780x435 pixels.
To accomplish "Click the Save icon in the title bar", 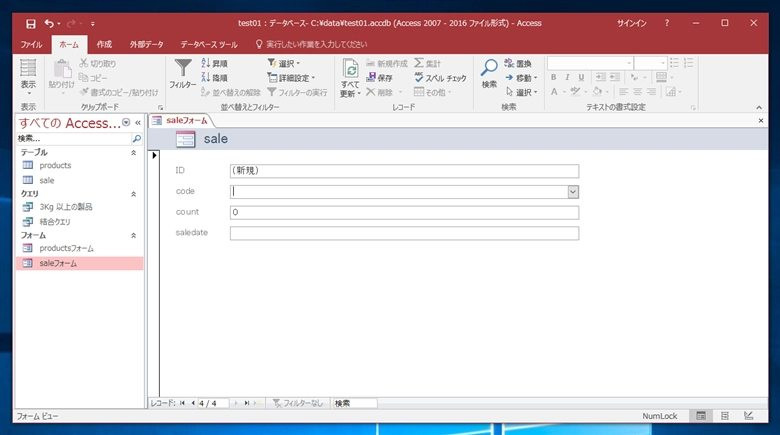I will click(31, 23).
